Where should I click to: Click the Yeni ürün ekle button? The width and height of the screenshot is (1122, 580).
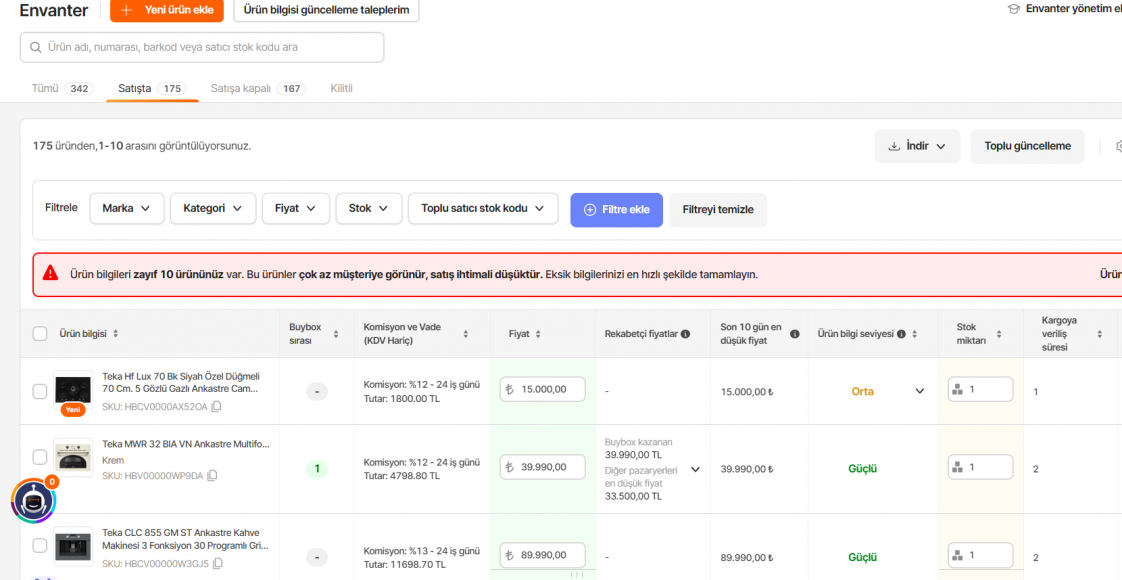167,10
